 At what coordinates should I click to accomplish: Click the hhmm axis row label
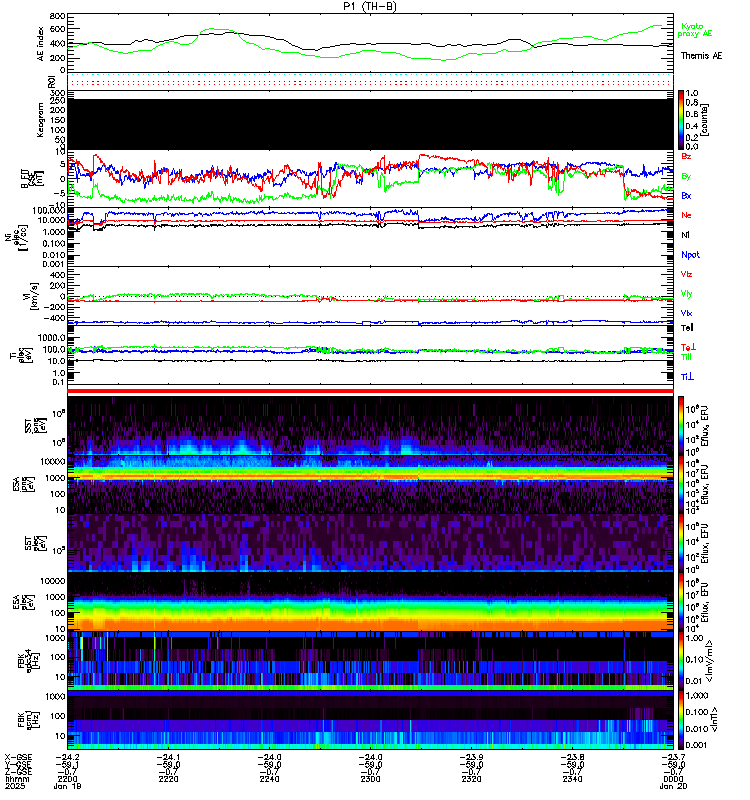coord(17,779)
